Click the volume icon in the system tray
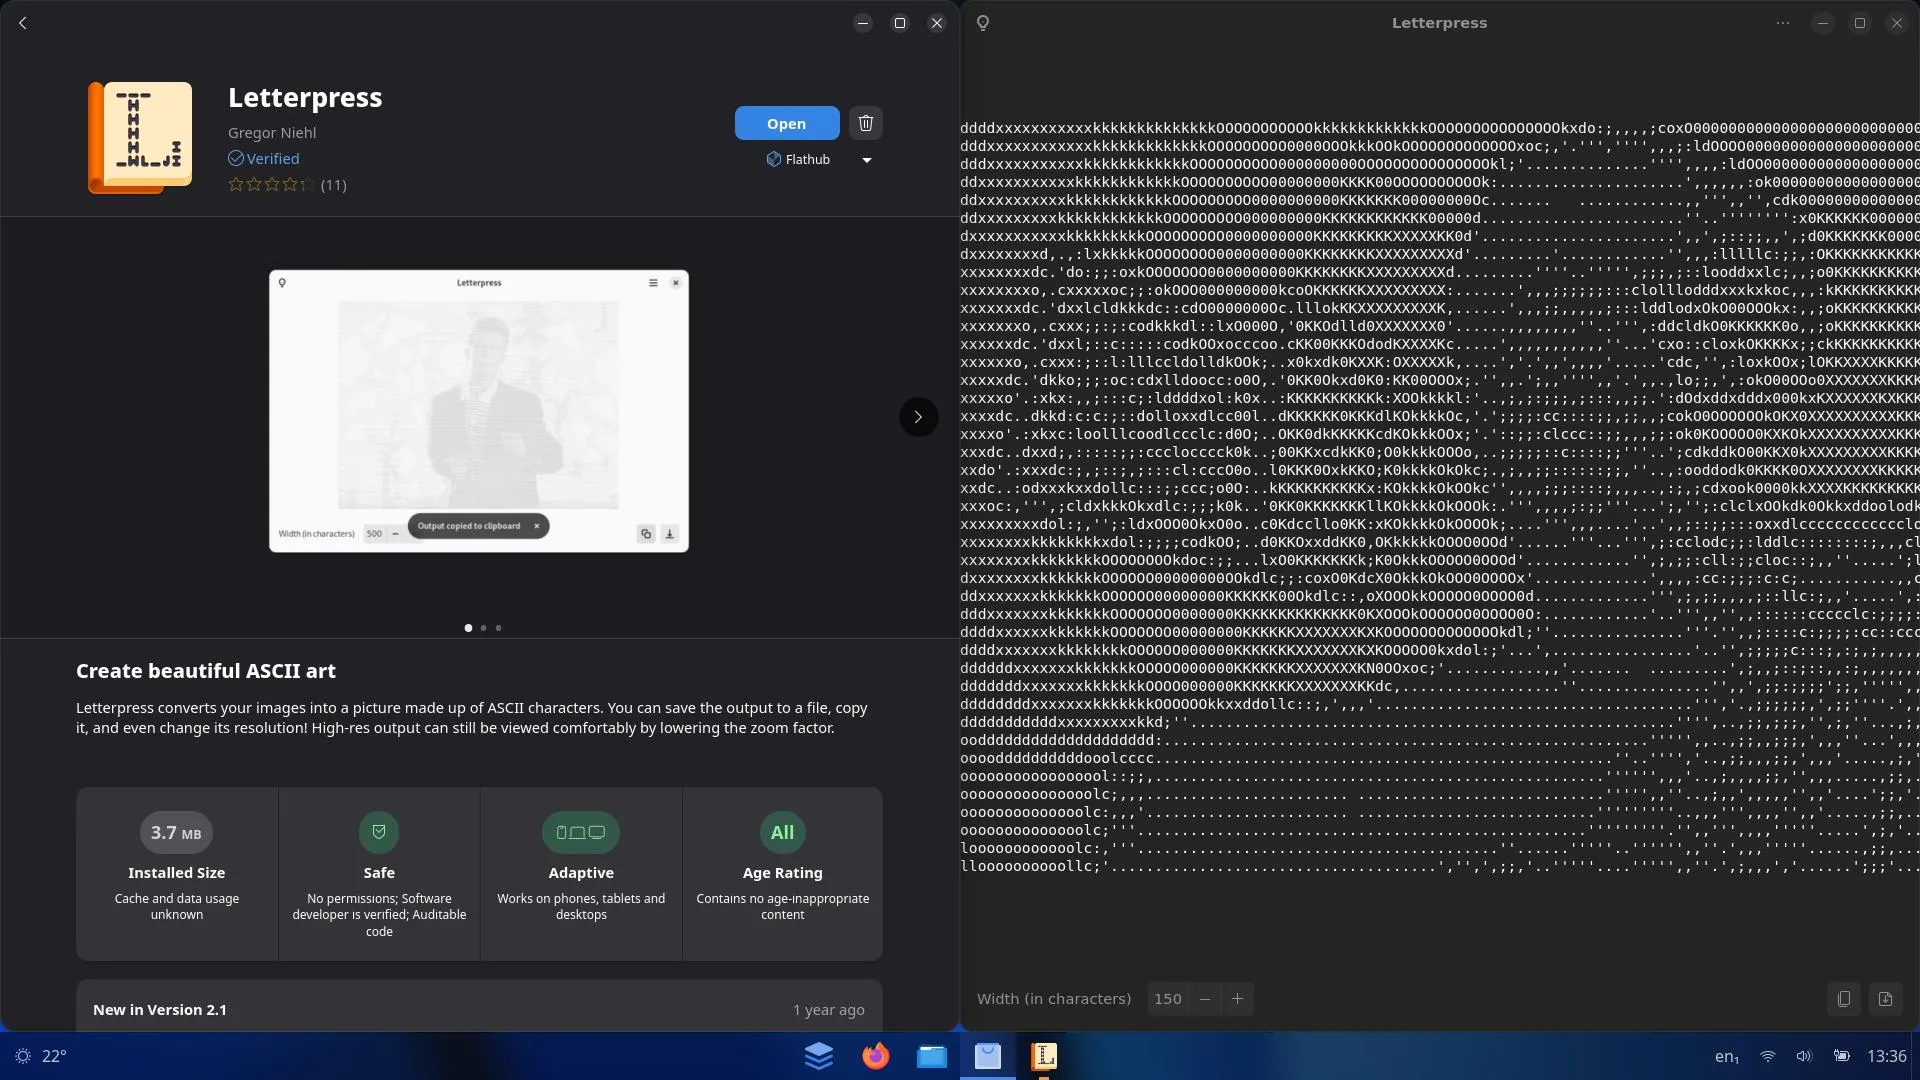 pos(1804,1056)
